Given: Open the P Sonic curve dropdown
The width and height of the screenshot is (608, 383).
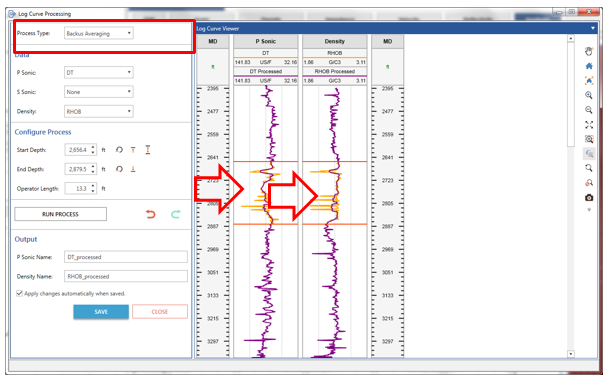Looking at the screenshot, I should tap(98, 72).
